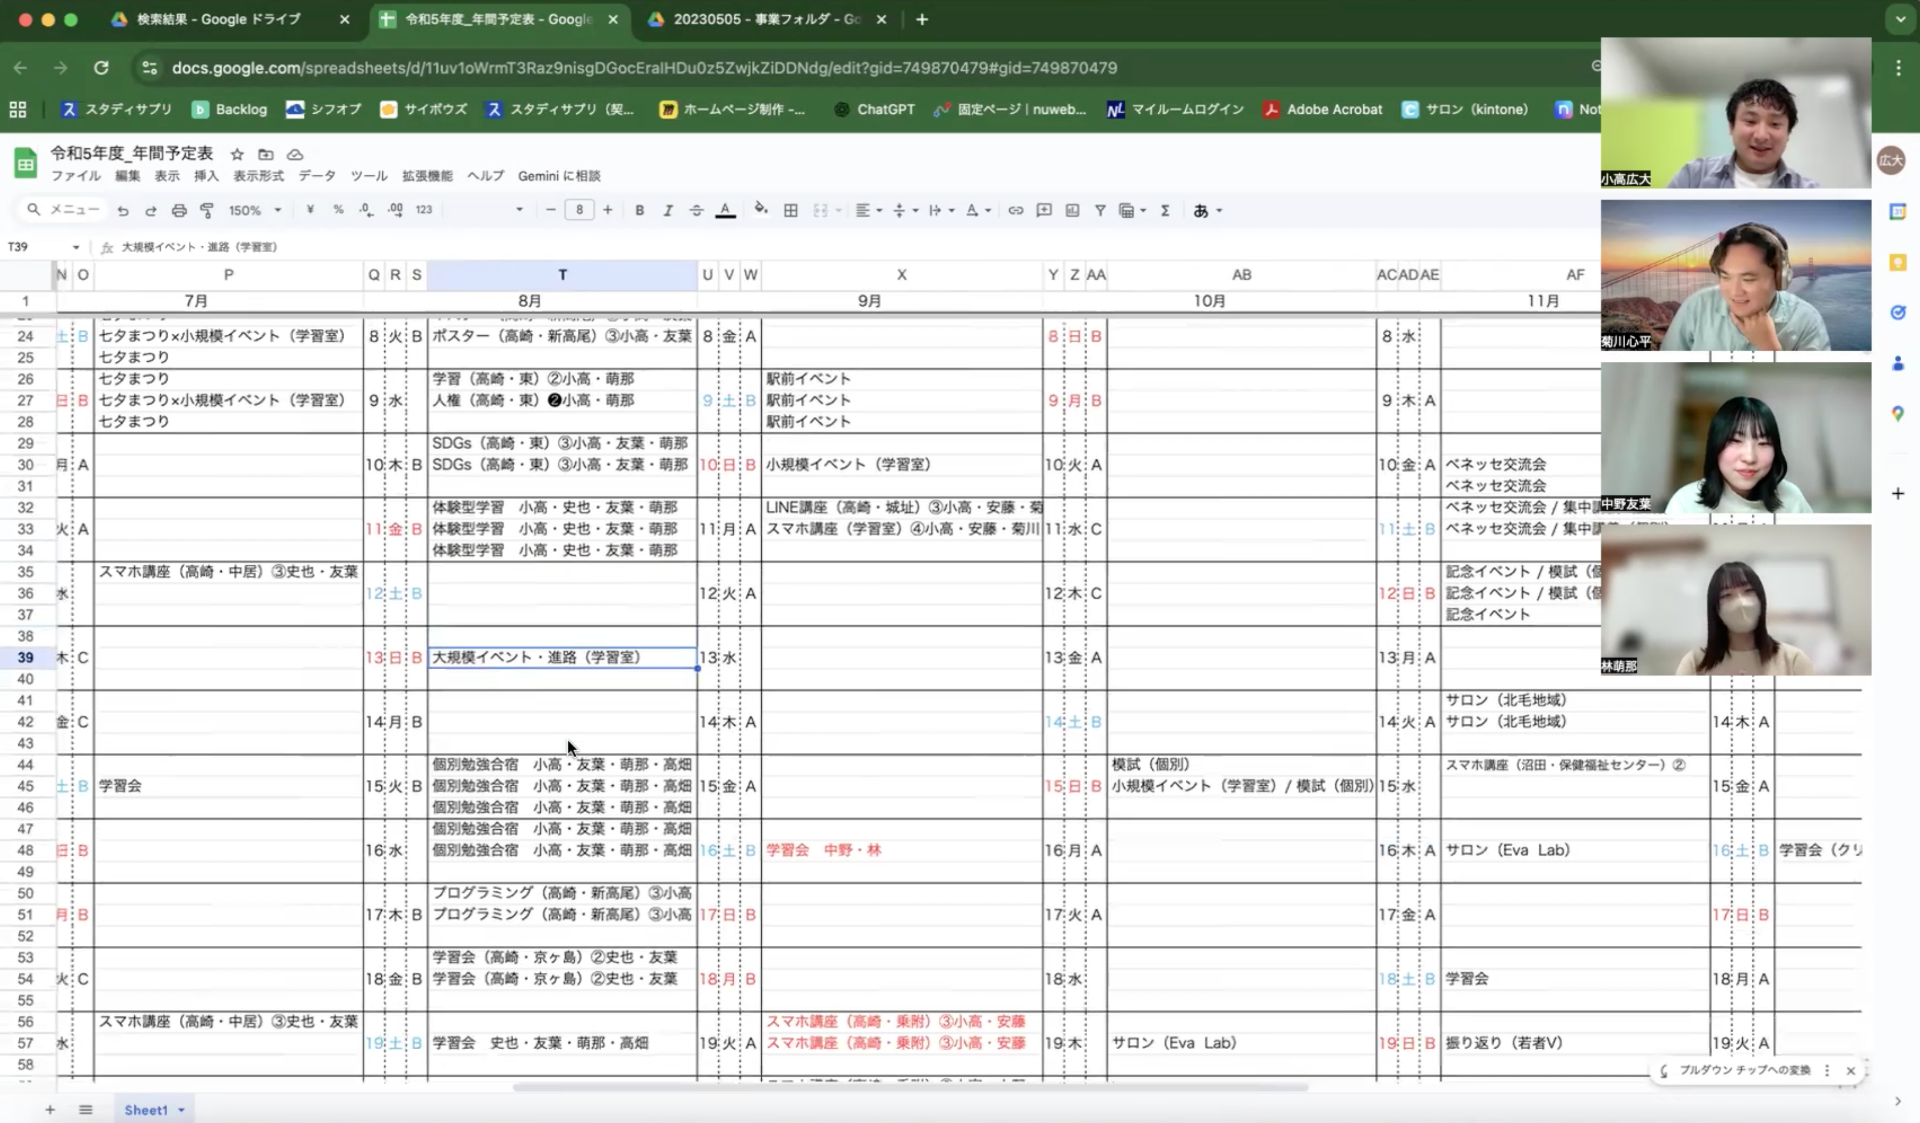Screen dimensions: 1920x1123
Task: Open the 挿入 menu
Action: tap(206, 176)
